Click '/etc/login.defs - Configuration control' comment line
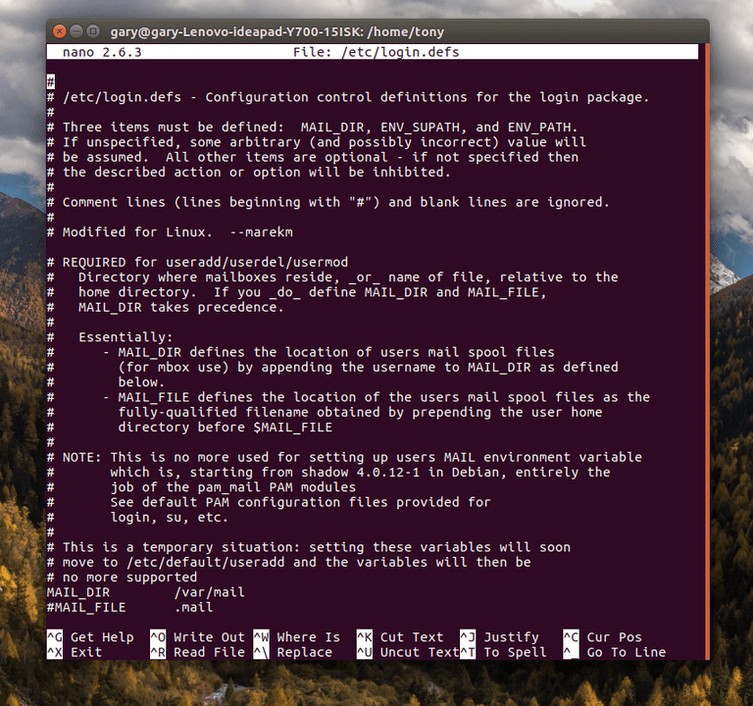Image resolution: width=753 pixels, height=706 pixels. pyautogui.click(x=348, y=97)
